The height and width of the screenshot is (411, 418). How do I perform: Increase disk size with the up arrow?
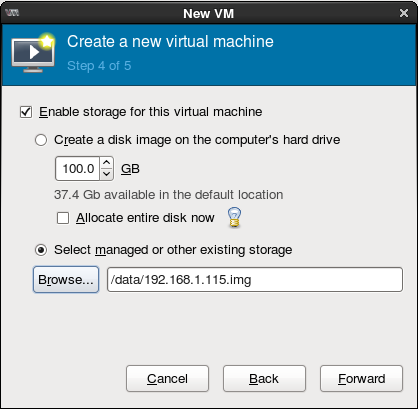click(x=107, y=163)
